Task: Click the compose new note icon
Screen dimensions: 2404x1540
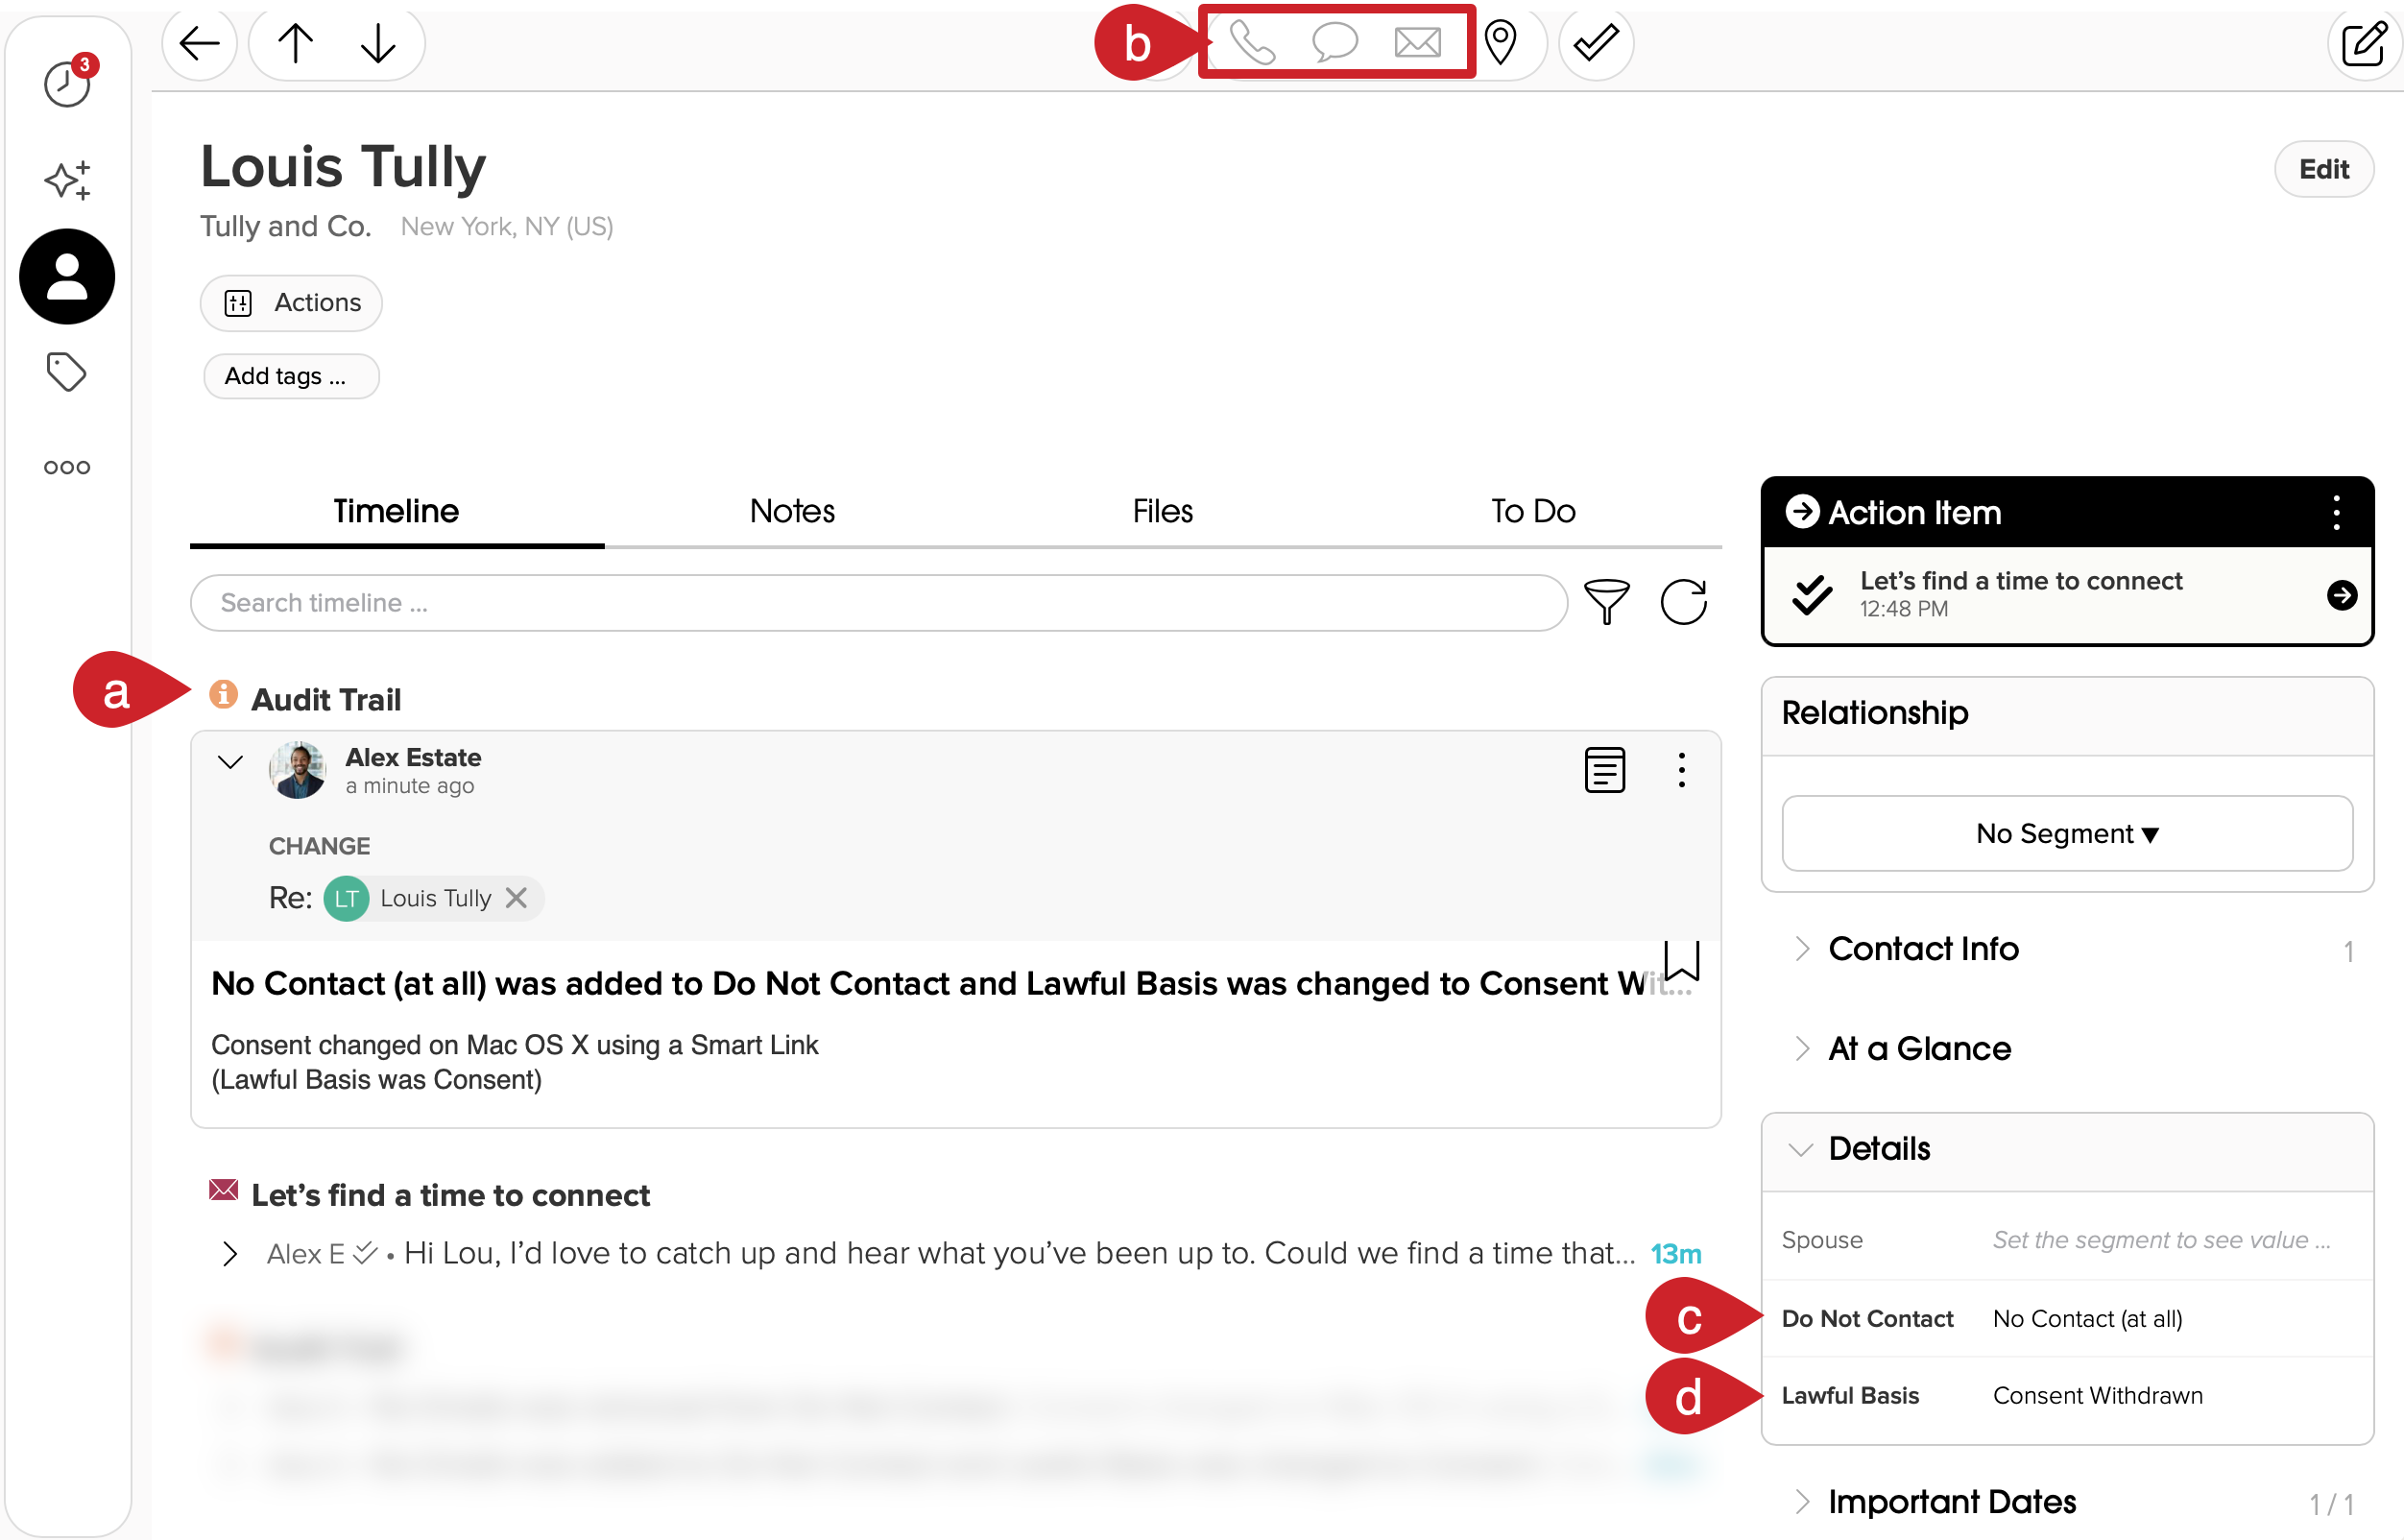Action: click(2363, 43)
